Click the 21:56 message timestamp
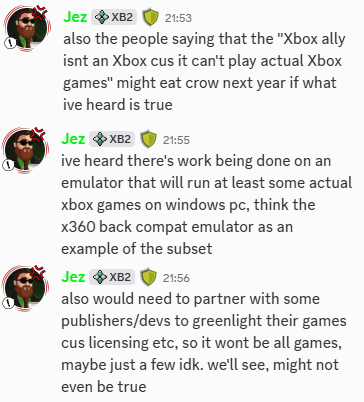Image resolution: width=364 pixels, height=402 pixels. tap(176, 278)
